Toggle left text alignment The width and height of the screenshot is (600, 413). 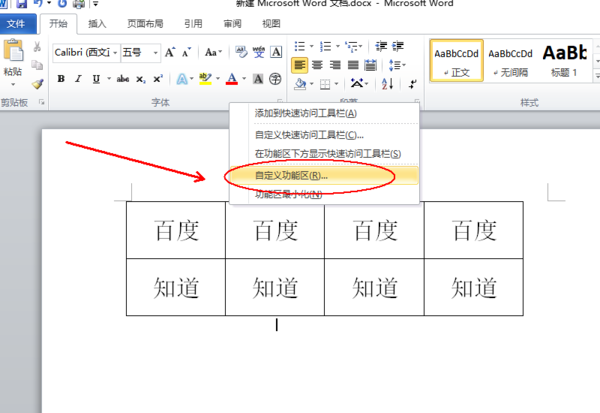pos(300,65)
